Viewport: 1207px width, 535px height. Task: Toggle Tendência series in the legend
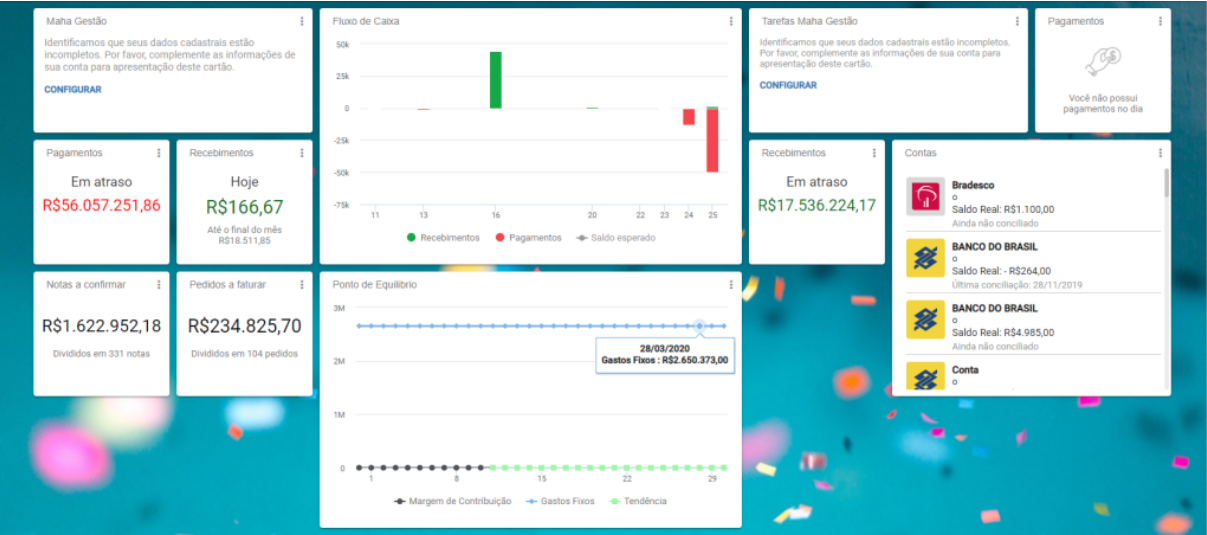[x=637, y=501]
